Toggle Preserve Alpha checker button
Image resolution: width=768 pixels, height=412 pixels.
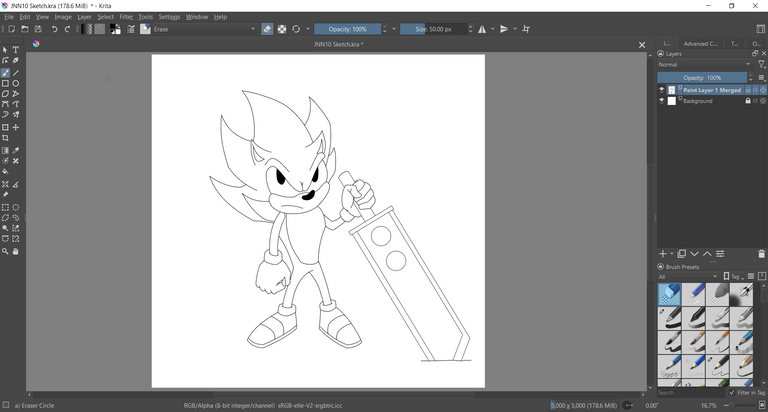click(x=282, y=29)
